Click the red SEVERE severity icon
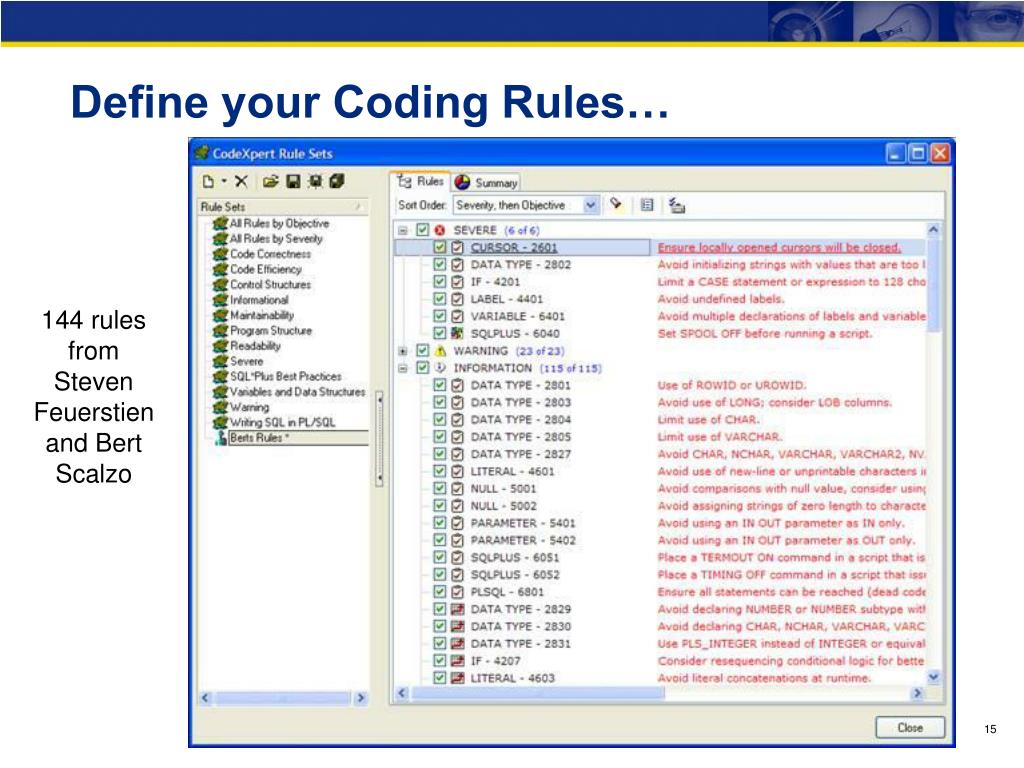The image size is (1024, 768). 440,230
